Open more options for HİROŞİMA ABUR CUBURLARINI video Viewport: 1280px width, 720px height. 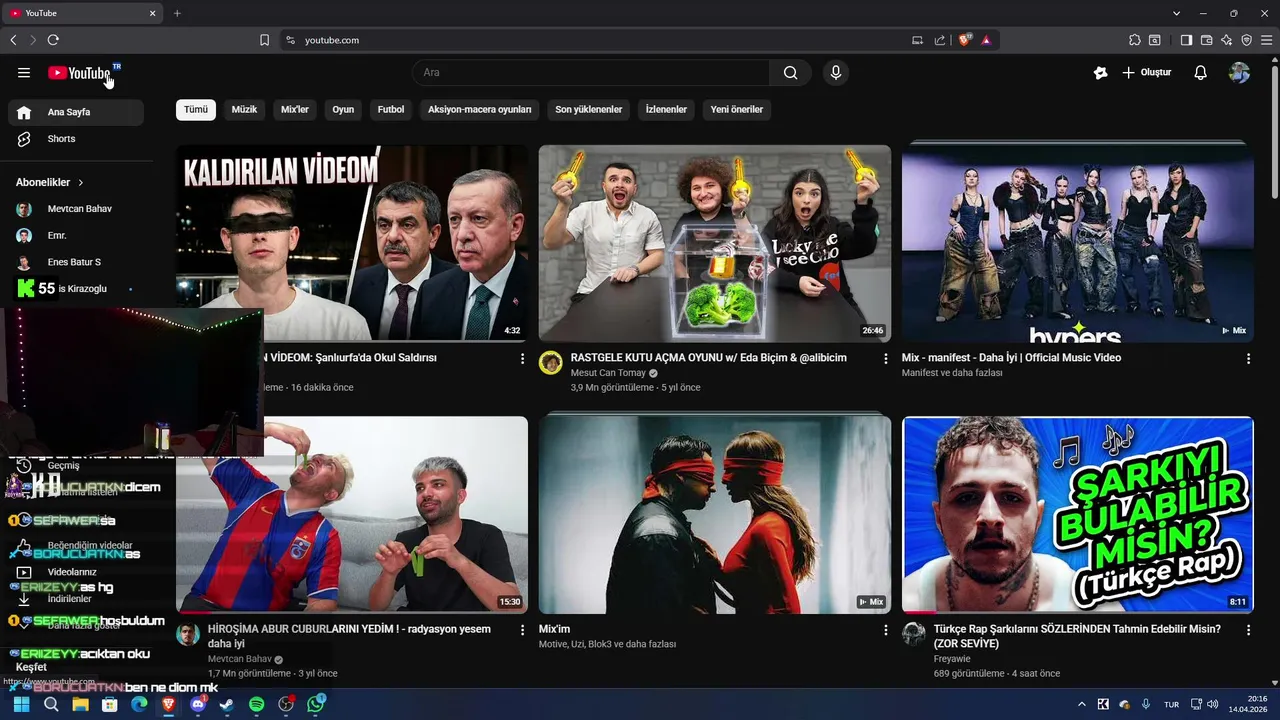pos(522,630)
